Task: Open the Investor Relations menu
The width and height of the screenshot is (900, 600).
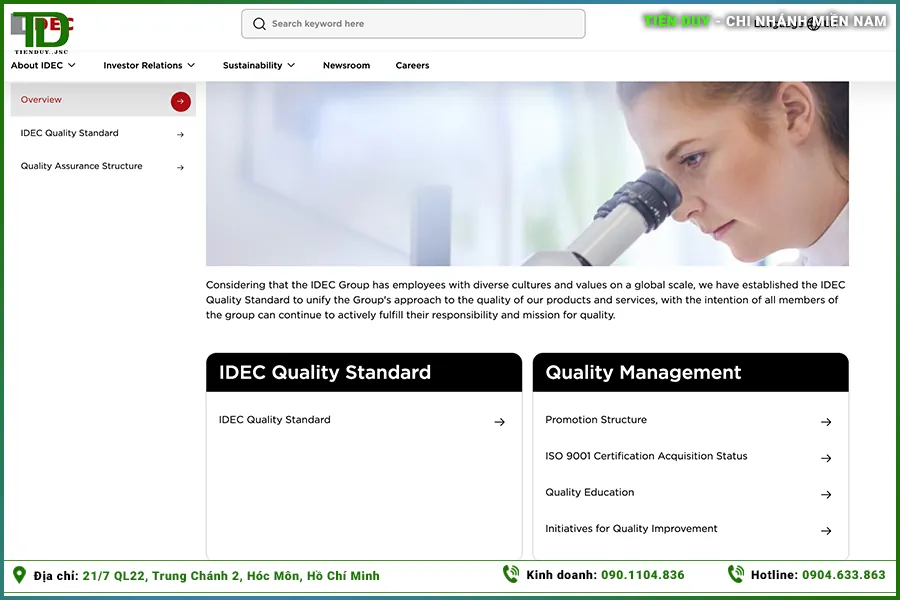Action: [149, 65]
